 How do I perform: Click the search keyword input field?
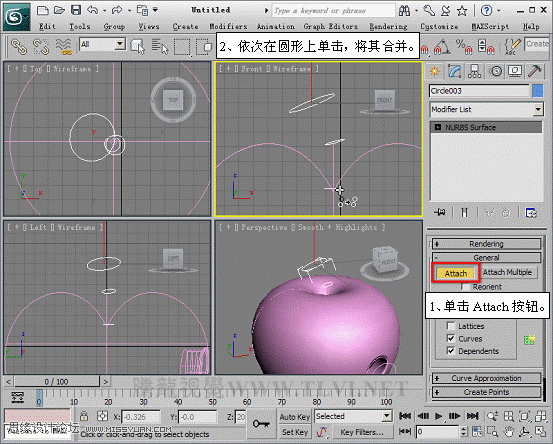(x=334, y=11)
